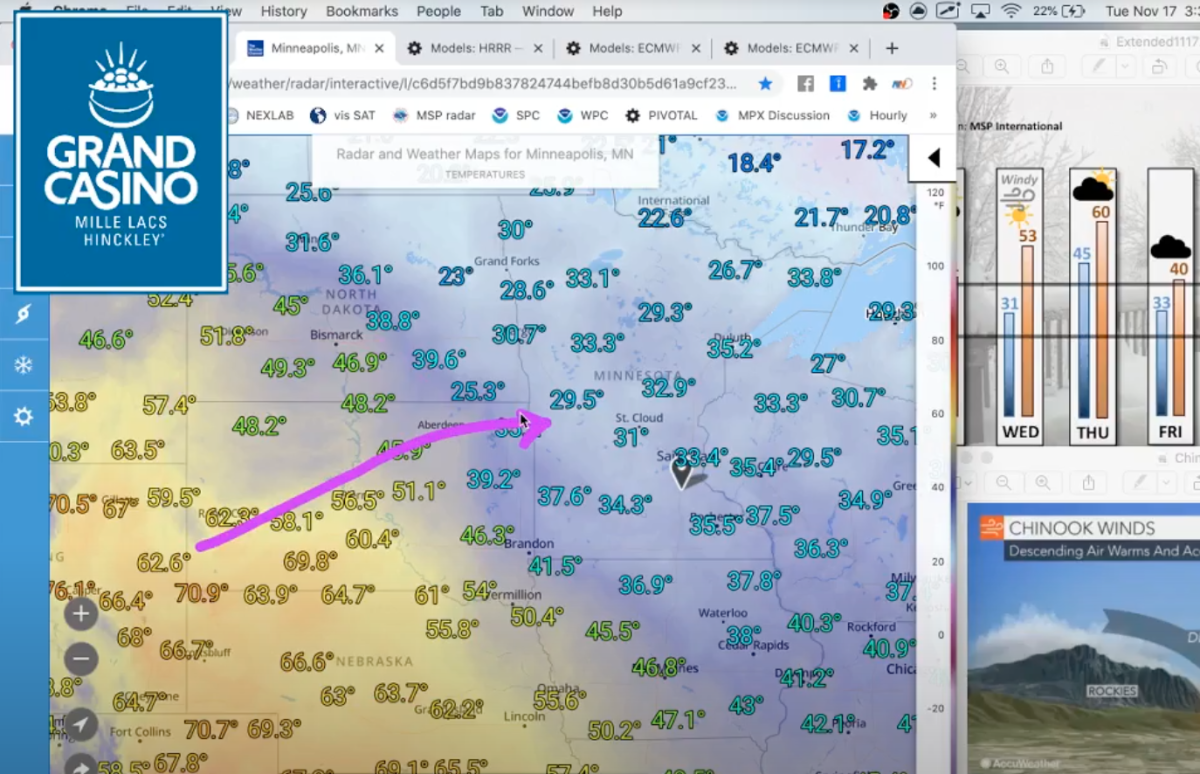Open the History menu
This screenshot has height=774, width=1200.
(283, 12)
